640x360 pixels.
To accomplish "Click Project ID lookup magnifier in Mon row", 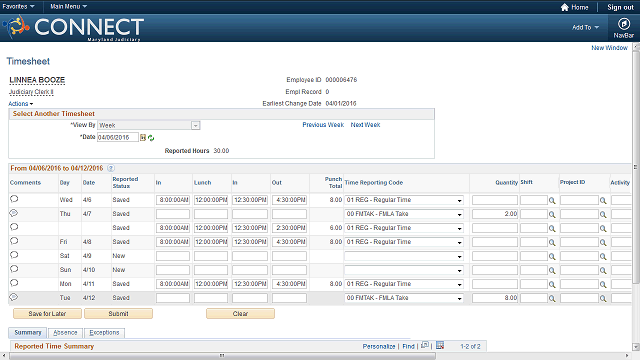I will tap(603, 284).
